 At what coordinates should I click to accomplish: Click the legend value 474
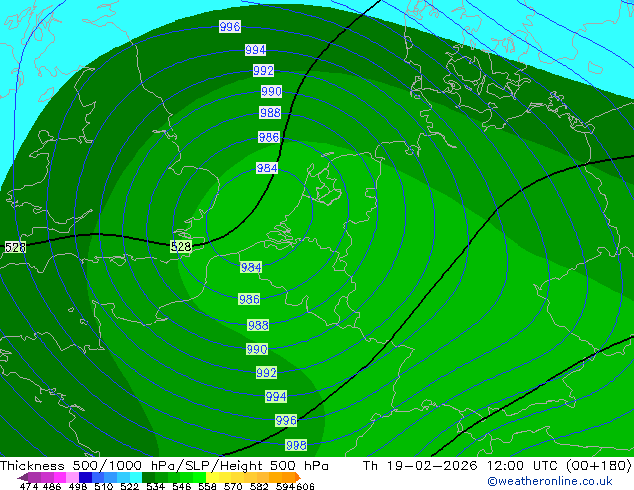click(x=29, y=486)
